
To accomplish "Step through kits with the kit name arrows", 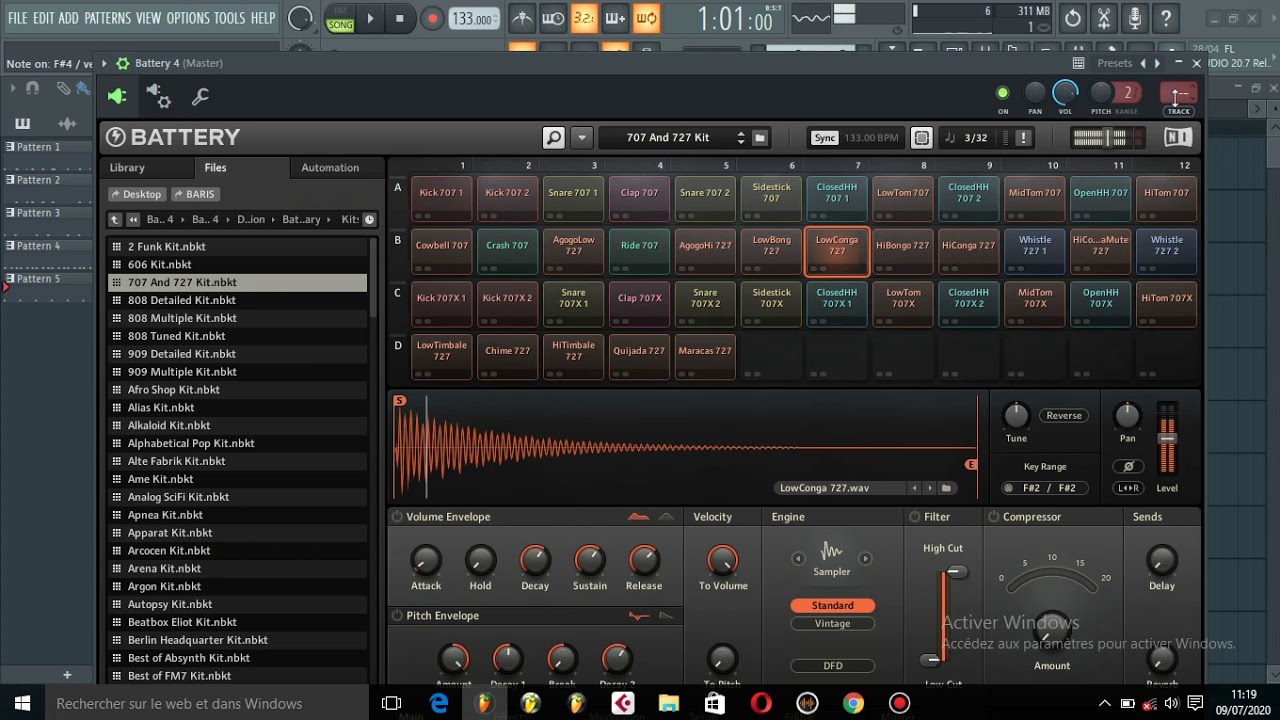I will (741, 138).
